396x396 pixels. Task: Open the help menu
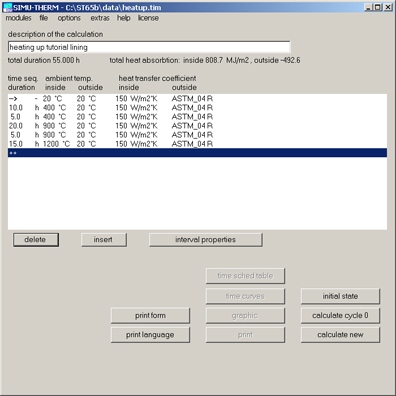point(123,18)
